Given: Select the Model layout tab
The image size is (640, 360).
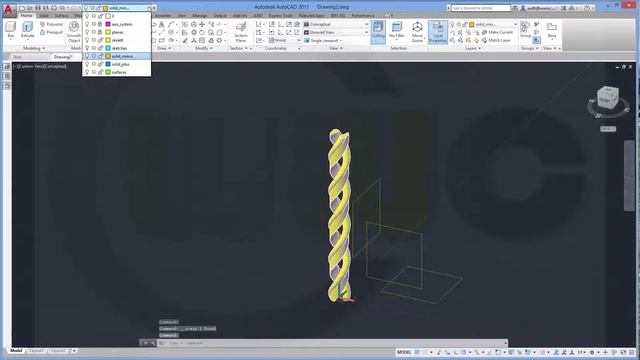Looking at the screenshot, I should pos(16,351).
